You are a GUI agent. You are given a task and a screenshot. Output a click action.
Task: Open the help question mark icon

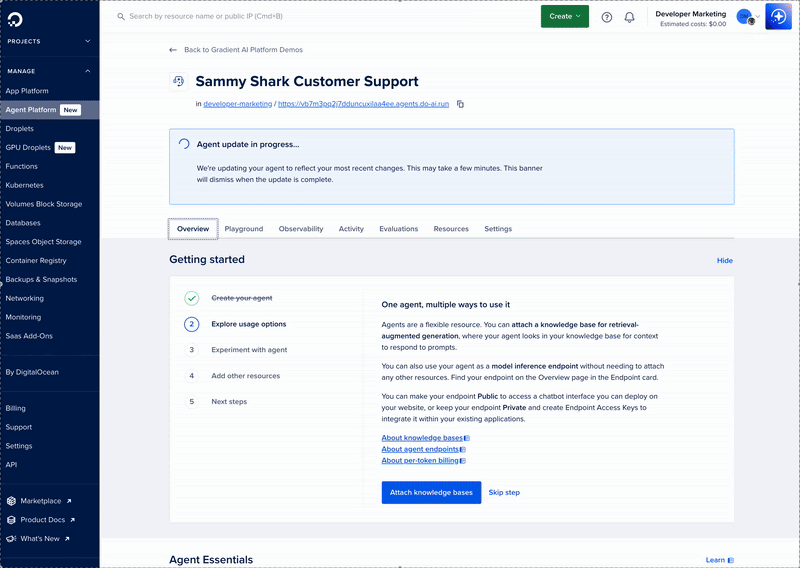pos(607,17)
